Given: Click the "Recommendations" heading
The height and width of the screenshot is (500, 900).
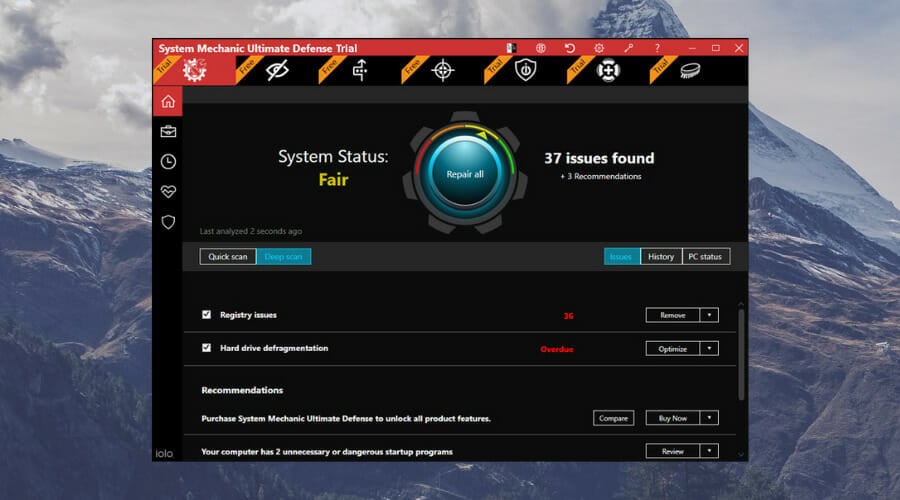Looking at the screenshot, I should [242, 390].
